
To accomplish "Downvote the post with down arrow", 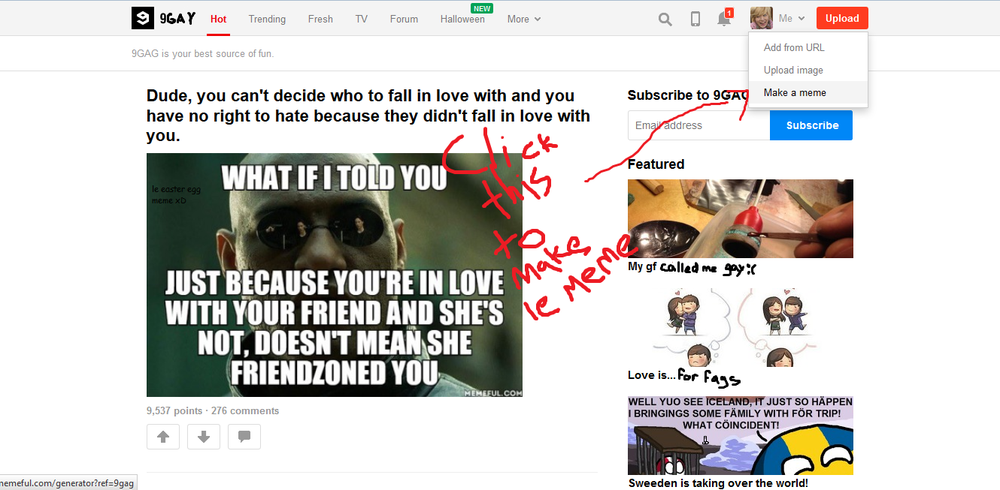I will tap(203, 436).
